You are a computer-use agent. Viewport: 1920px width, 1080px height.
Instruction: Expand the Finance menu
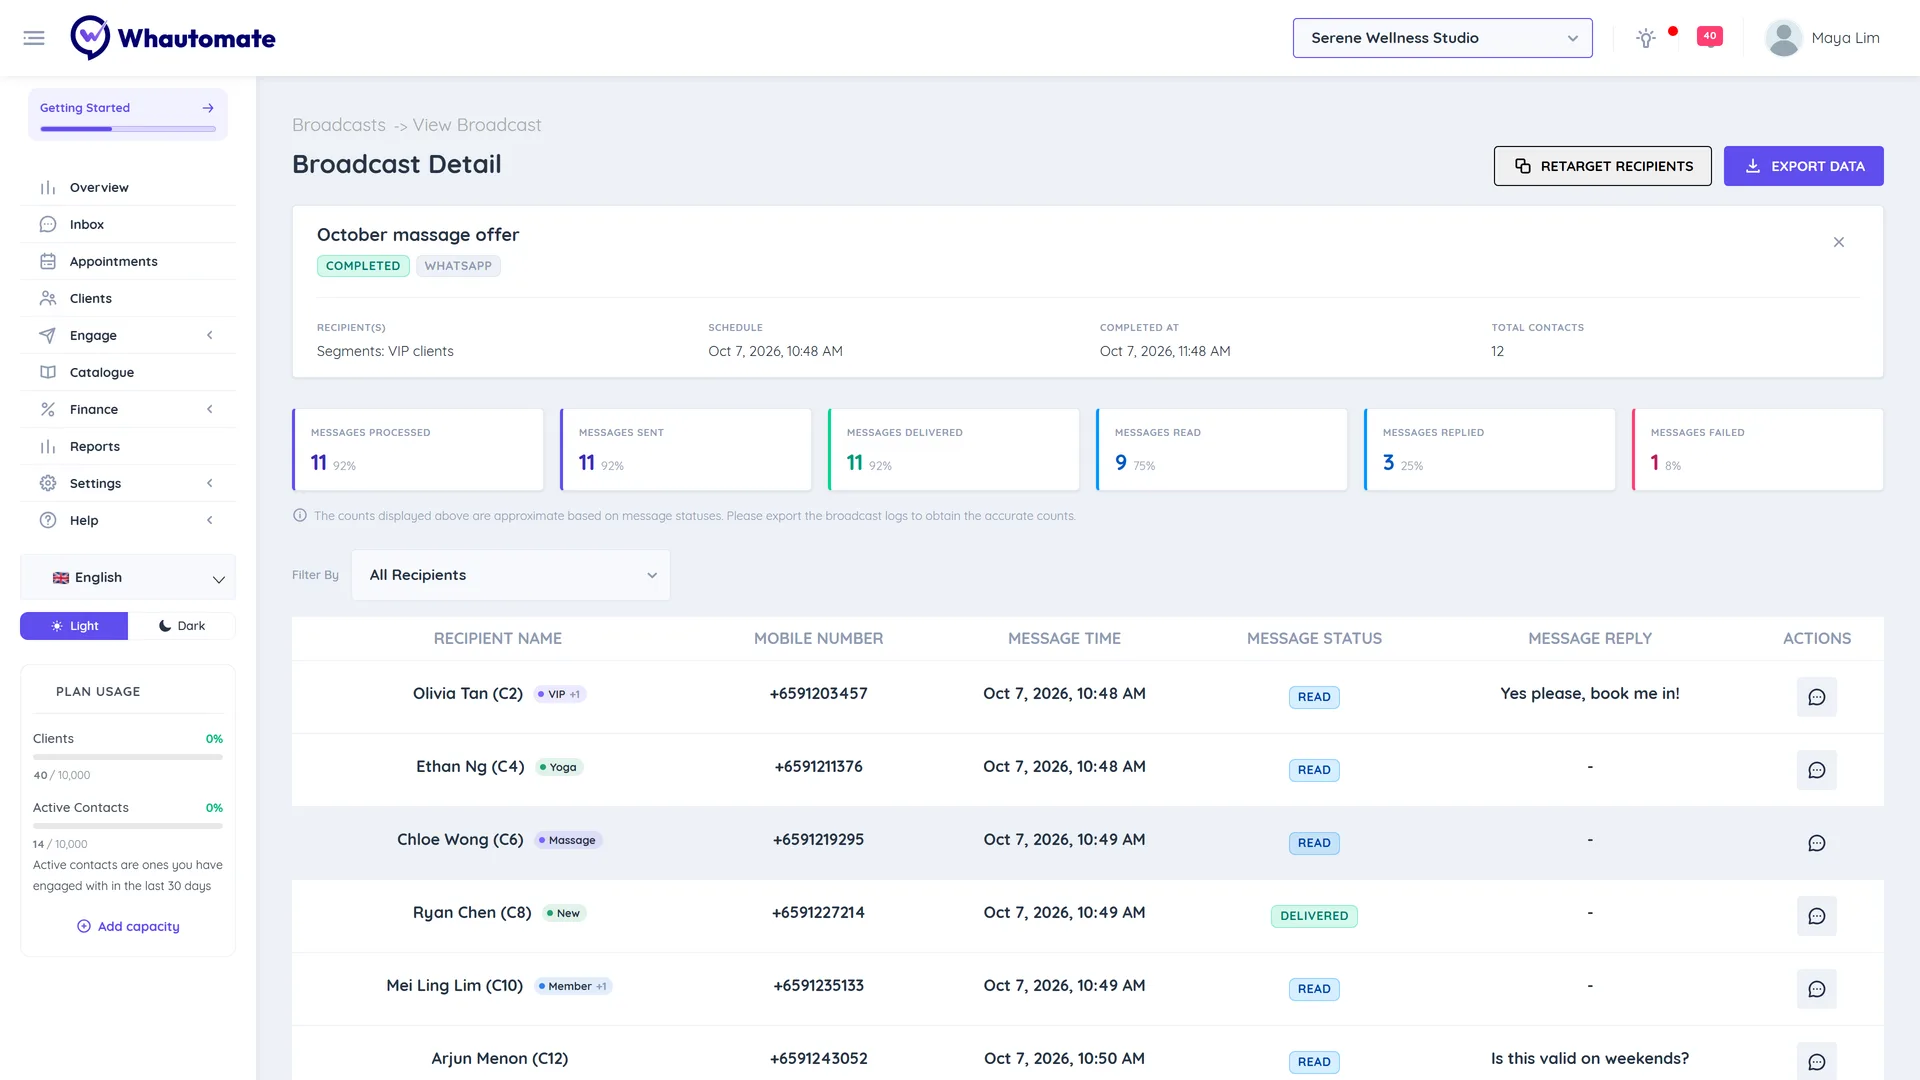coord(128,409)
